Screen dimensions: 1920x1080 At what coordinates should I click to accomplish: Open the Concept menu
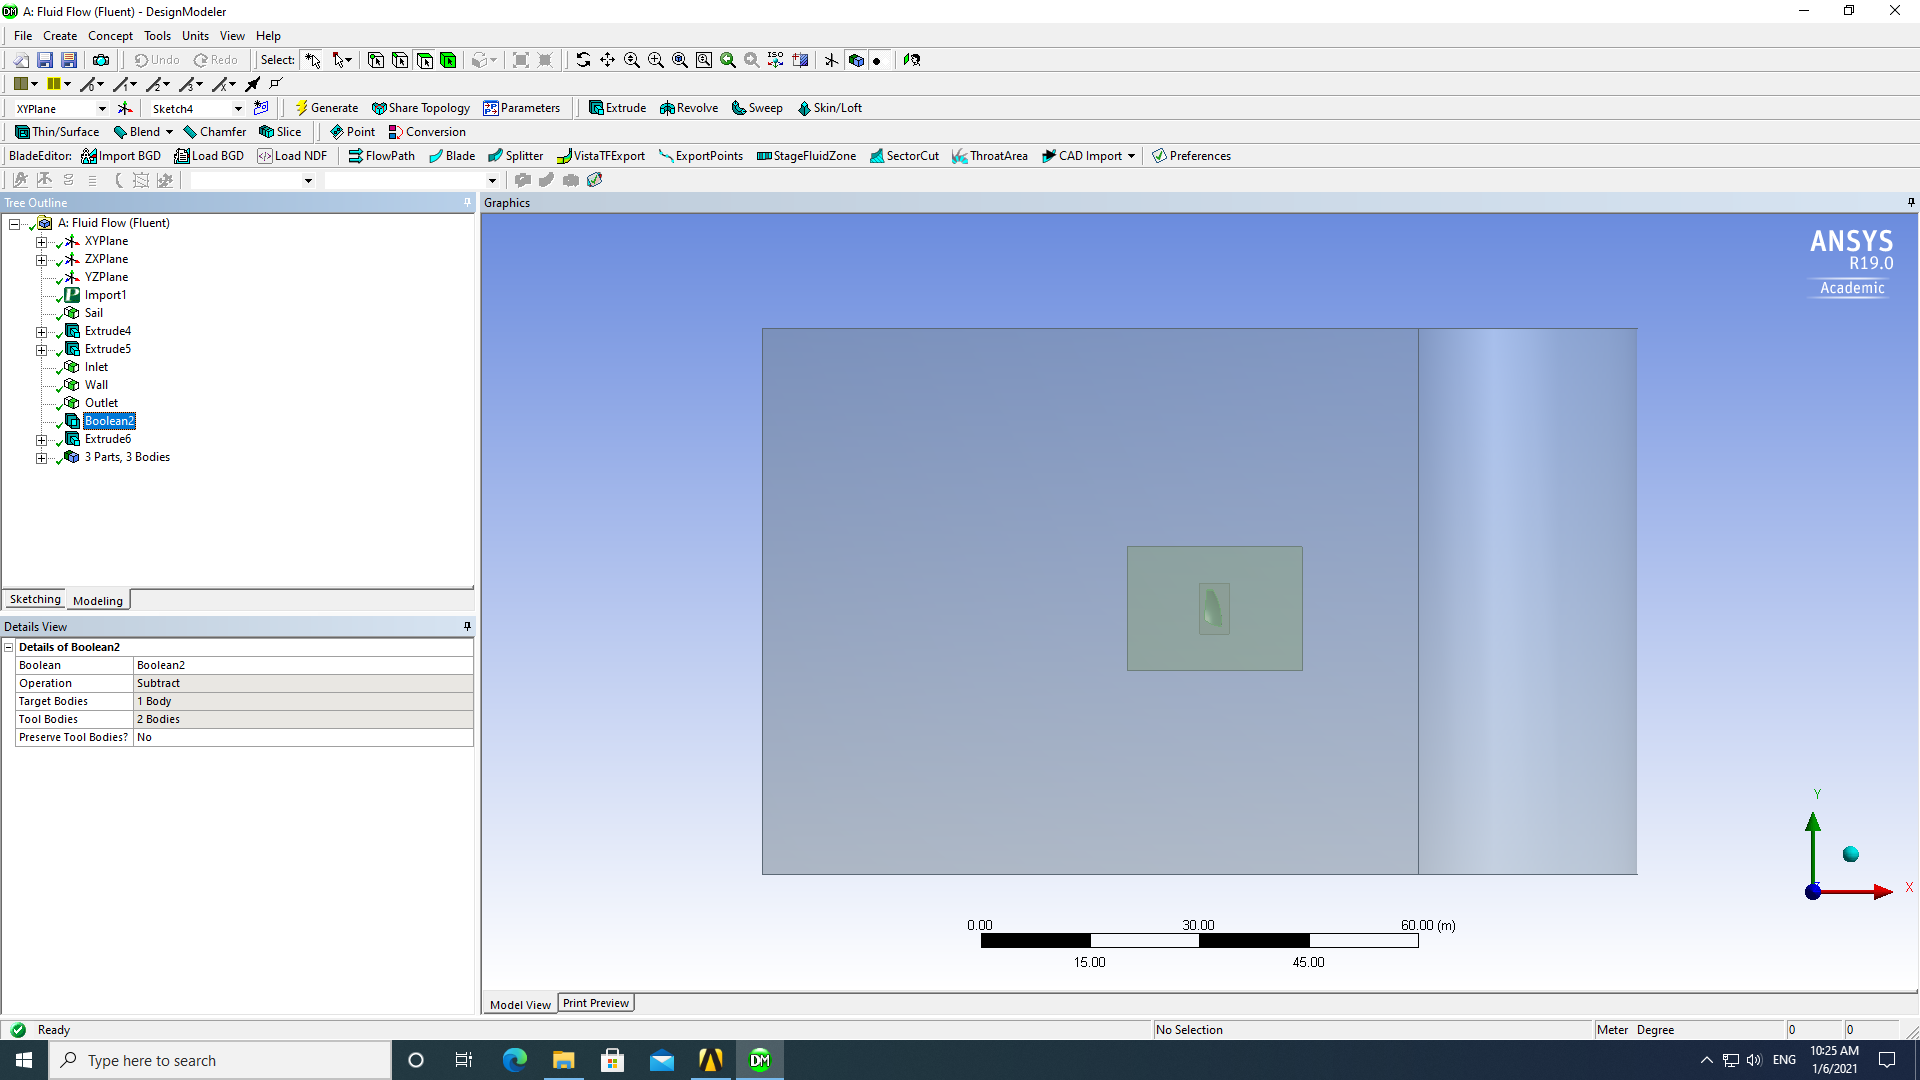click(x=110, y=36)
